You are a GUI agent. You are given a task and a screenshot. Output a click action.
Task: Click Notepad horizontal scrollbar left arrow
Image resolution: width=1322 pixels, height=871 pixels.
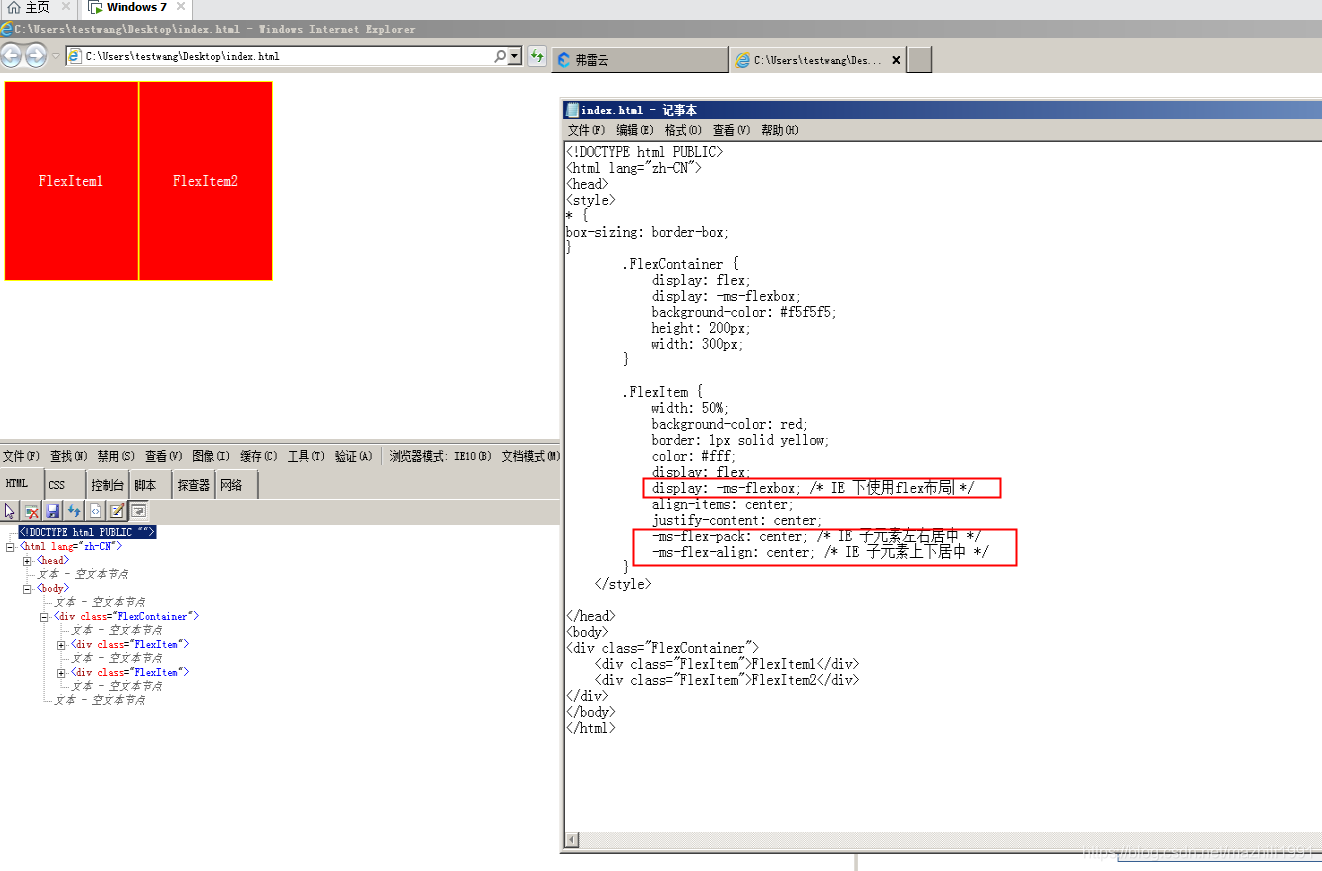click(x=572, y=840)
